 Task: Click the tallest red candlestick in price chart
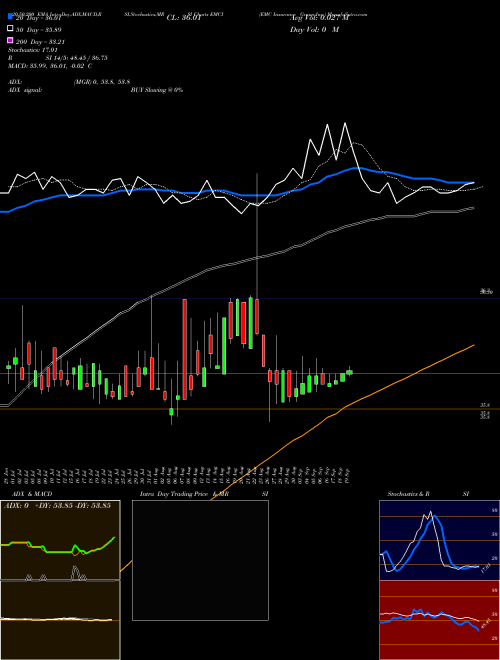tap(184, 349)
